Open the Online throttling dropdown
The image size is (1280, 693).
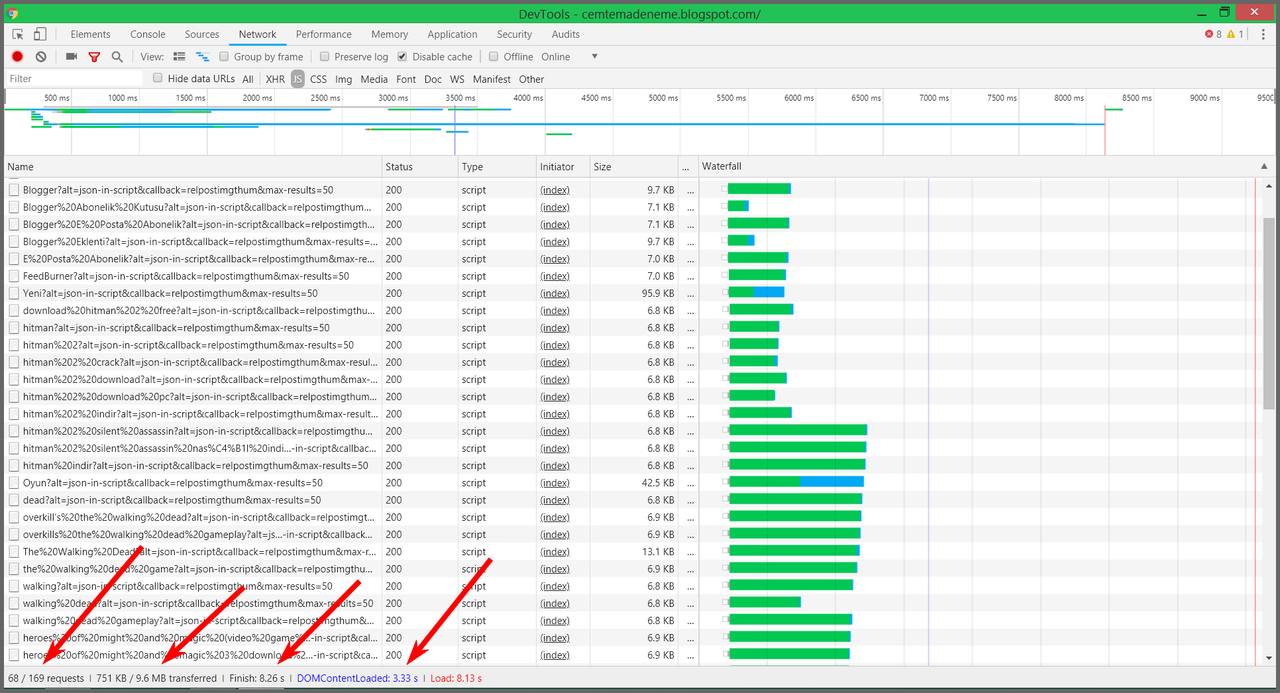point(569,57)
